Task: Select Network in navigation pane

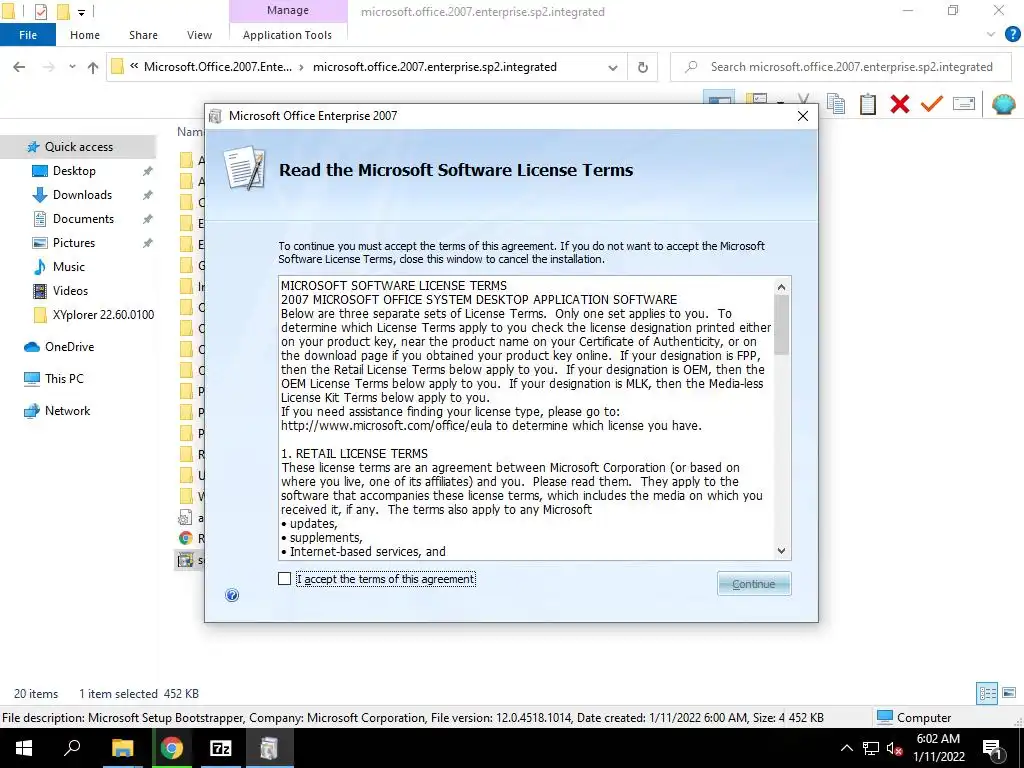Action: pyautogui.click(x=67, y=411)
